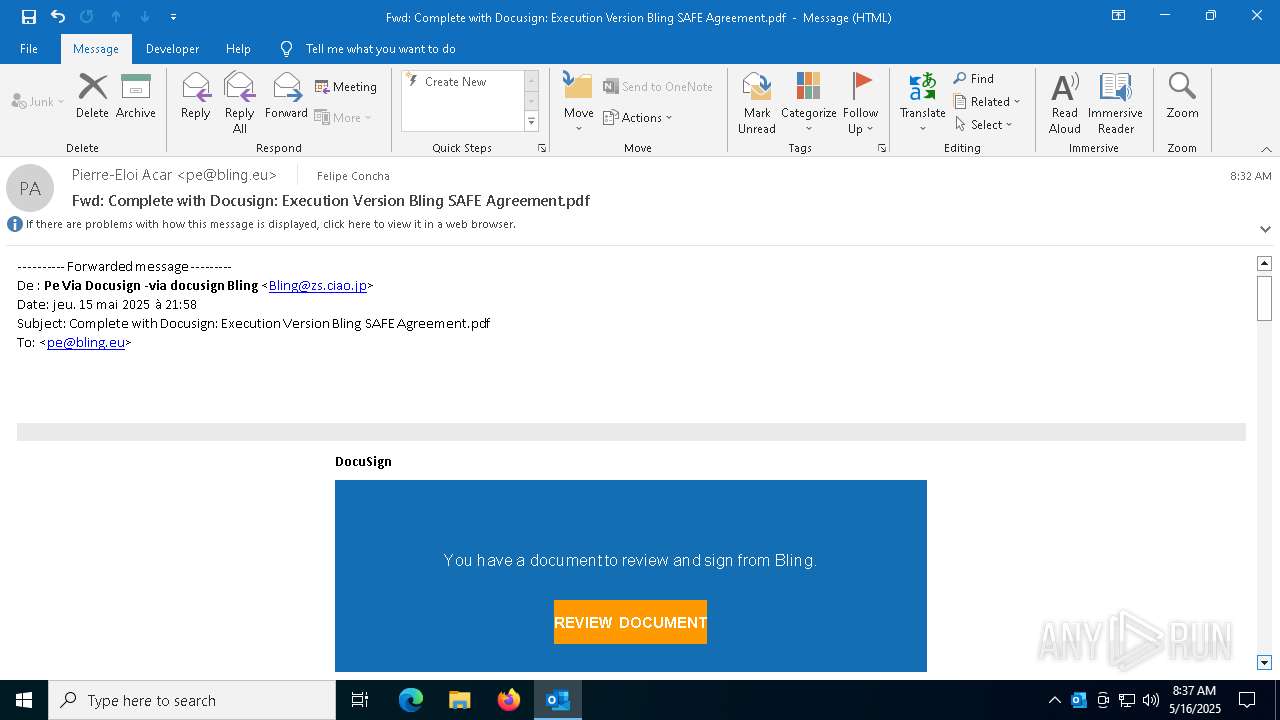Screen dimensions: 1280x720
Task: Open the Actions dropdown
Action: coord(638,117)
